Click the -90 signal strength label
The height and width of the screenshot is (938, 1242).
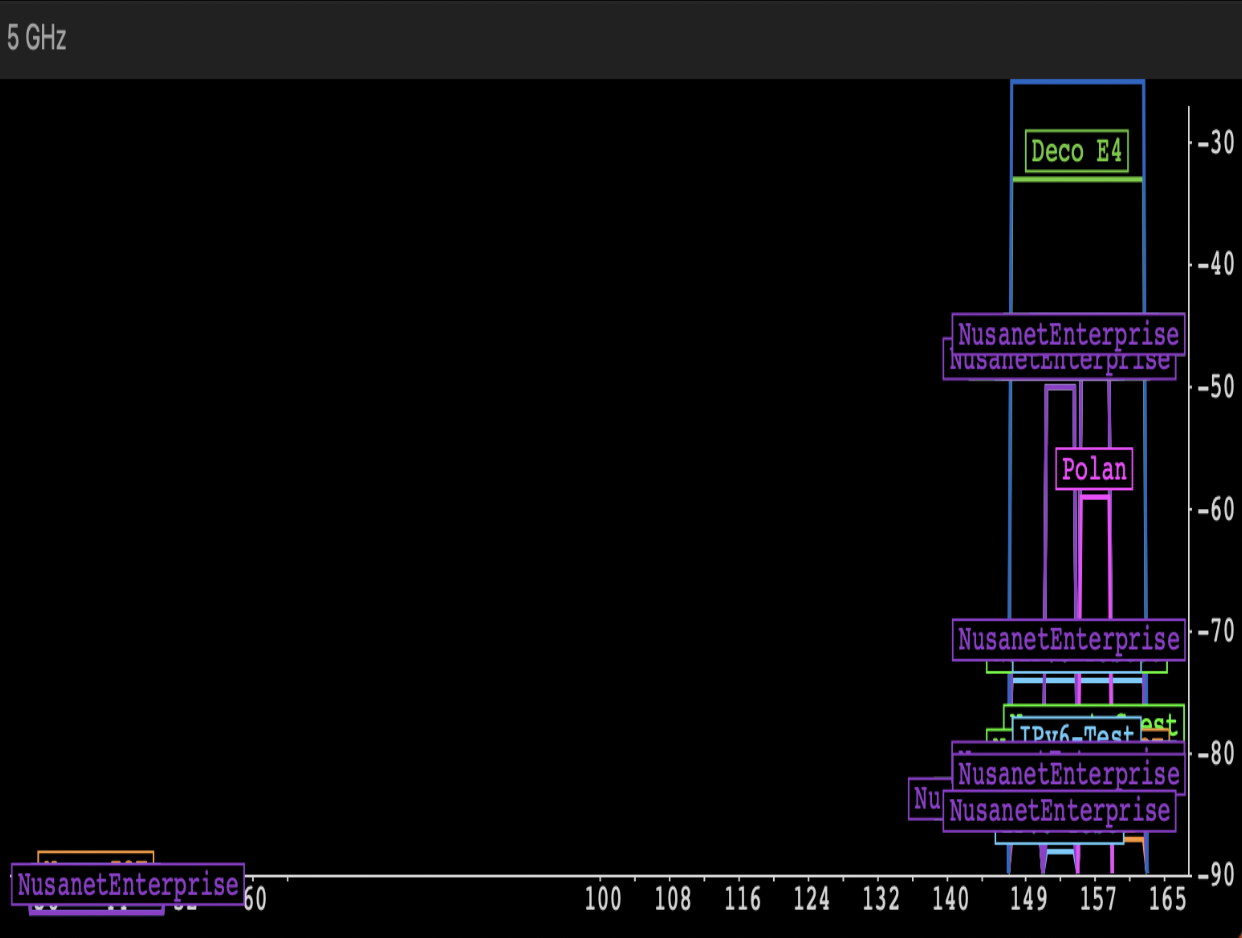1215,875
